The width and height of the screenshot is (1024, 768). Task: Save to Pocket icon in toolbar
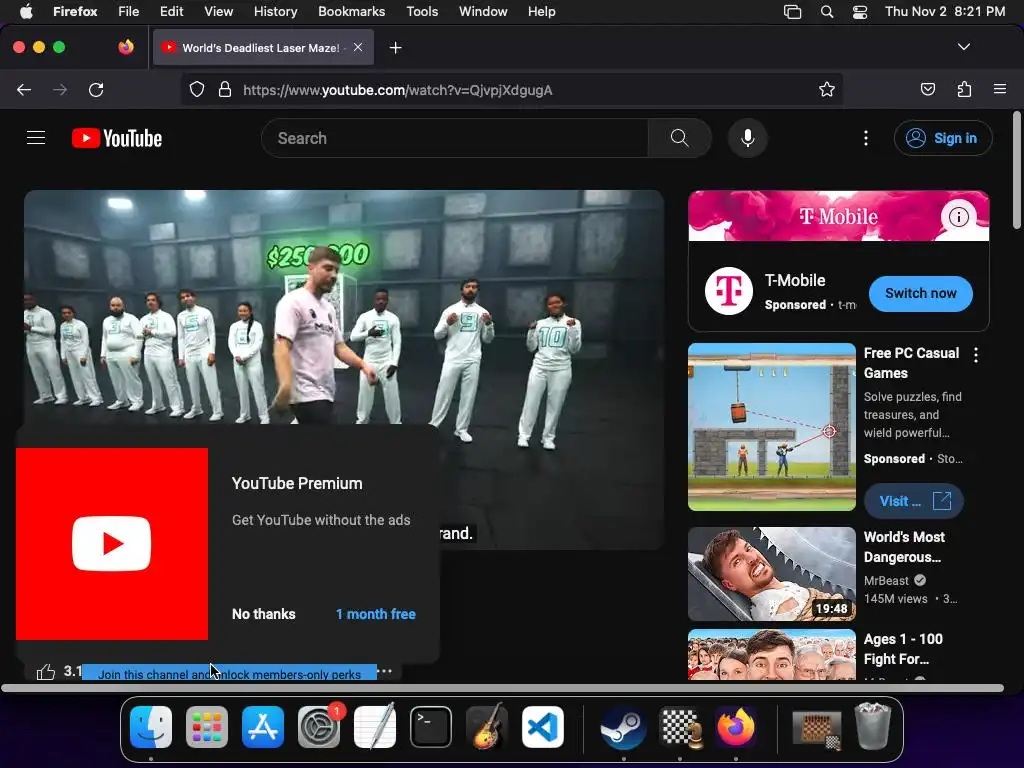pos(928,89)
